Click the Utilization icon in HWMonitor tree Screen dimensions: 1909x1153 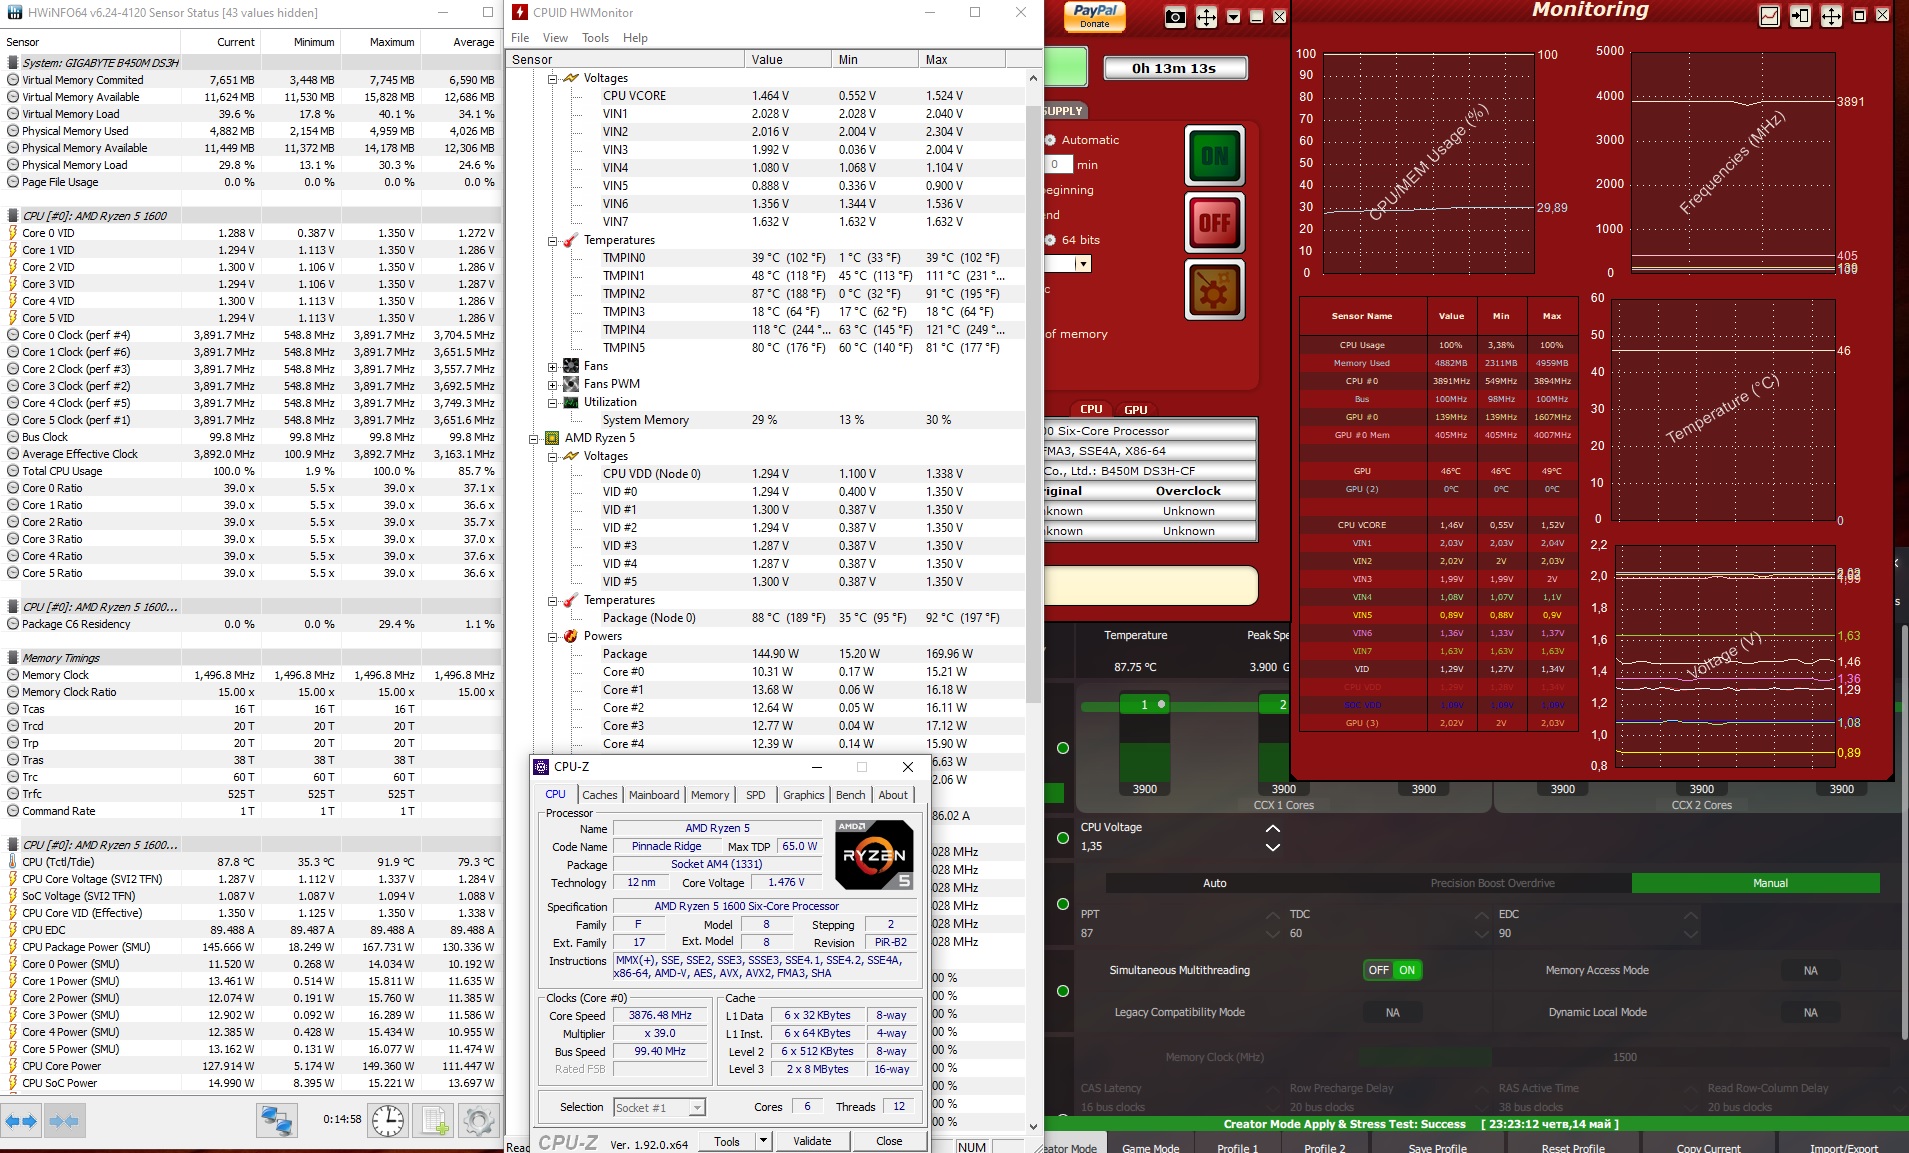[571, 402]
